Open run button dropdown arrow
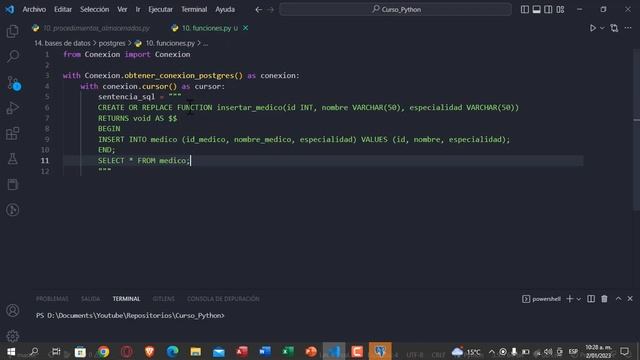 (602, 28)
